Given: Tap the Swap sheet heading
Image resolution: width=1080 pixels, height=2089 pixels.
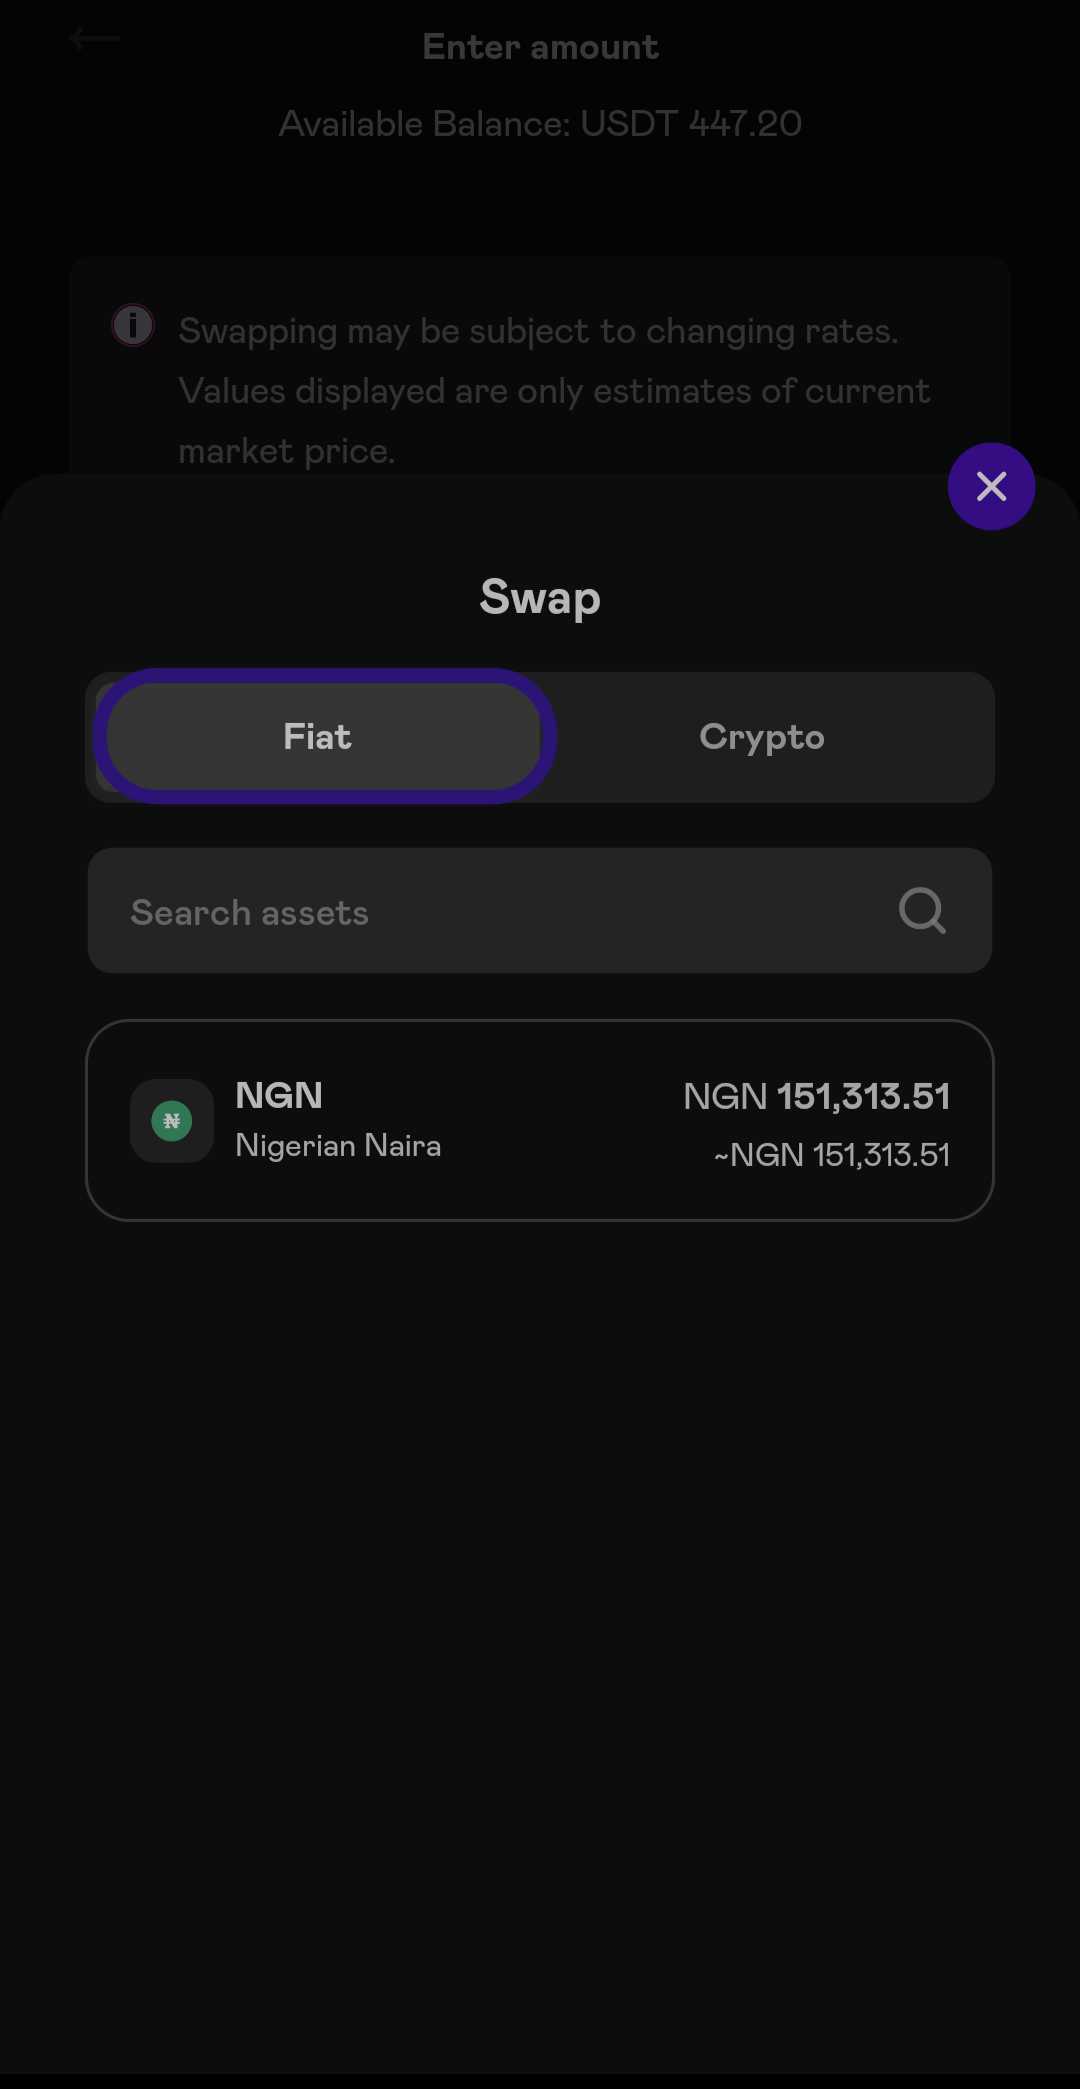Looking at the screenshot, I should coord(540,598).
